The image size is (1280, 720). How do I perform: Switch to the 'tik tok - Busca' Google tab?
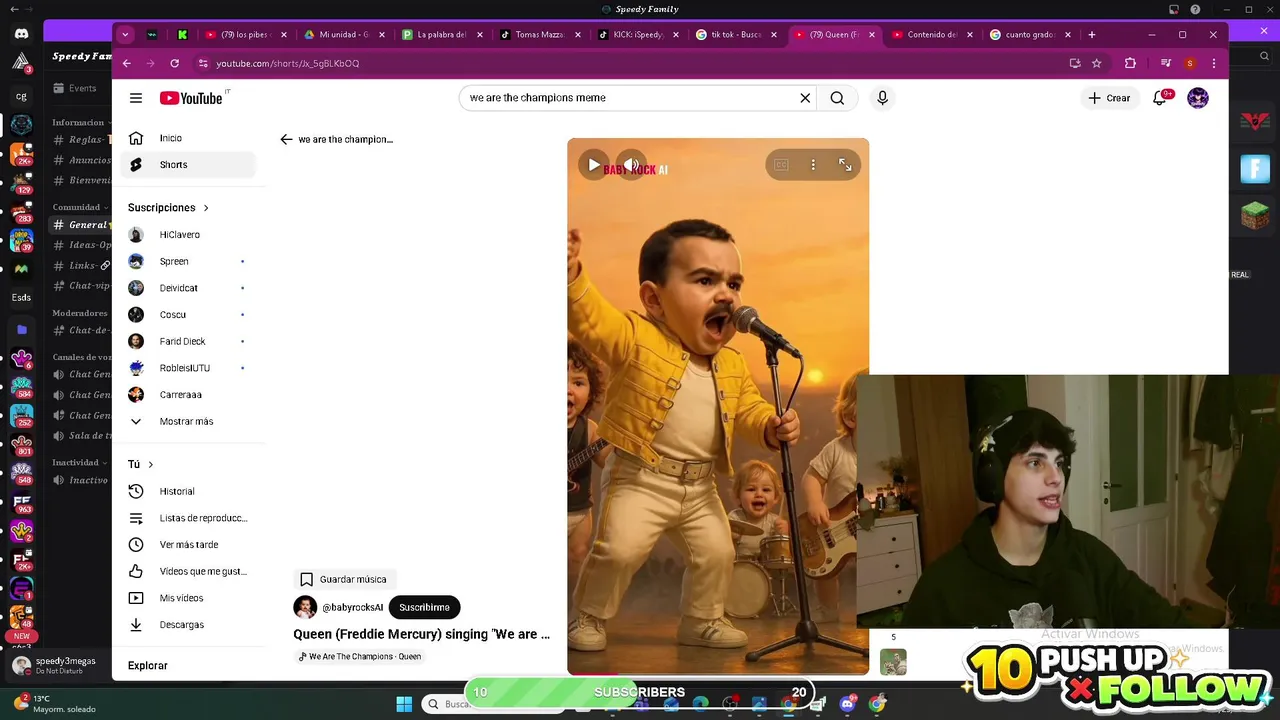pyautogui.click(x=736, y=34)
